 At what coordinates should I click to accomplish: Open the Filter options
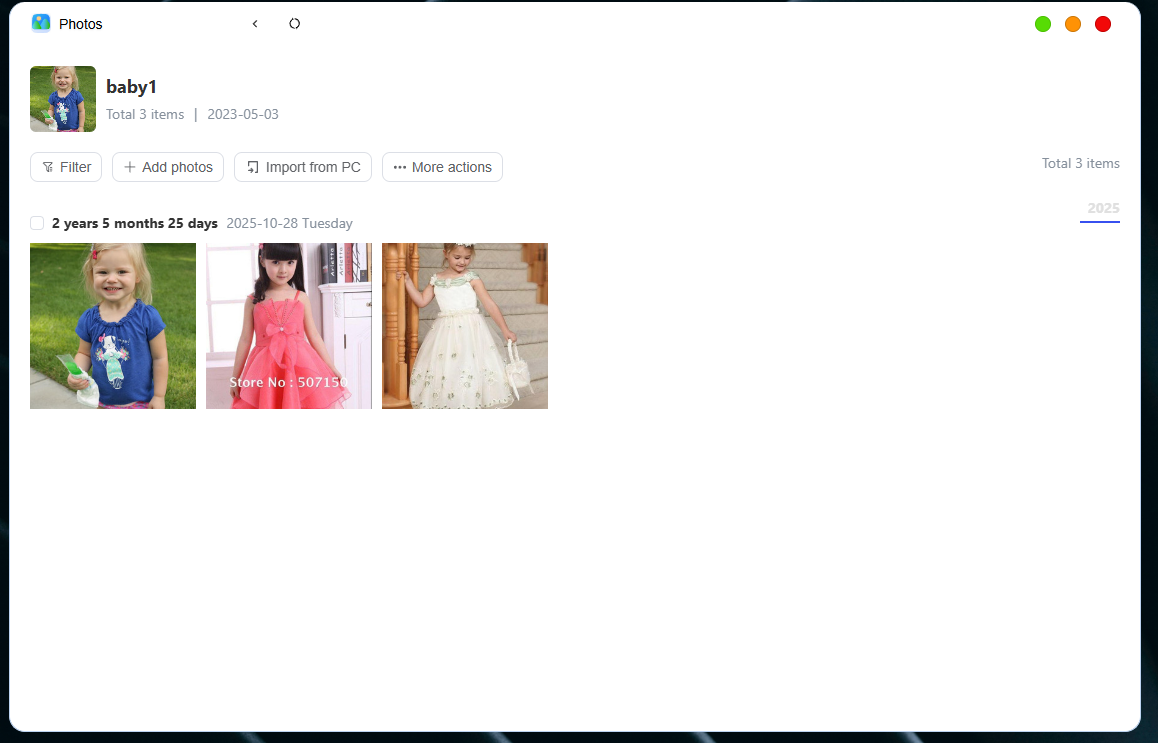[x=66, y=167]
